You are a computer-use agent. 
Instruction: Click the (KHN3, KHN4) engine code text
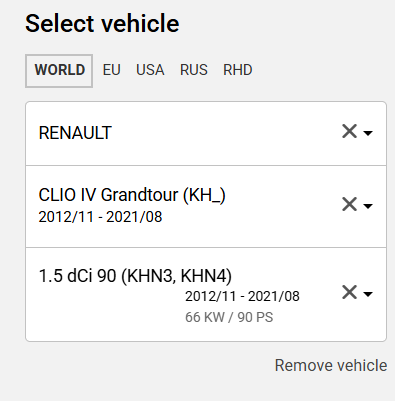(176, 276)
